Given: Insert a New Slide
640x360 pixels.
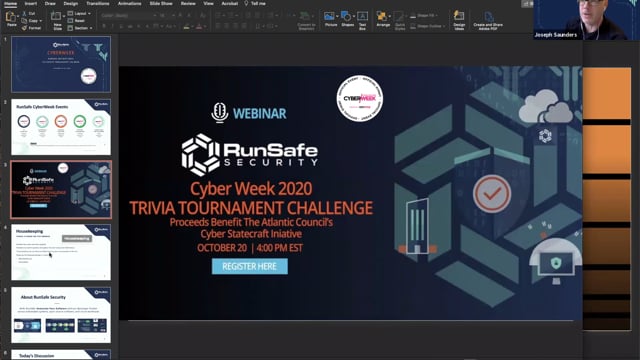Looking at the screenshot, I should [57, 20].
